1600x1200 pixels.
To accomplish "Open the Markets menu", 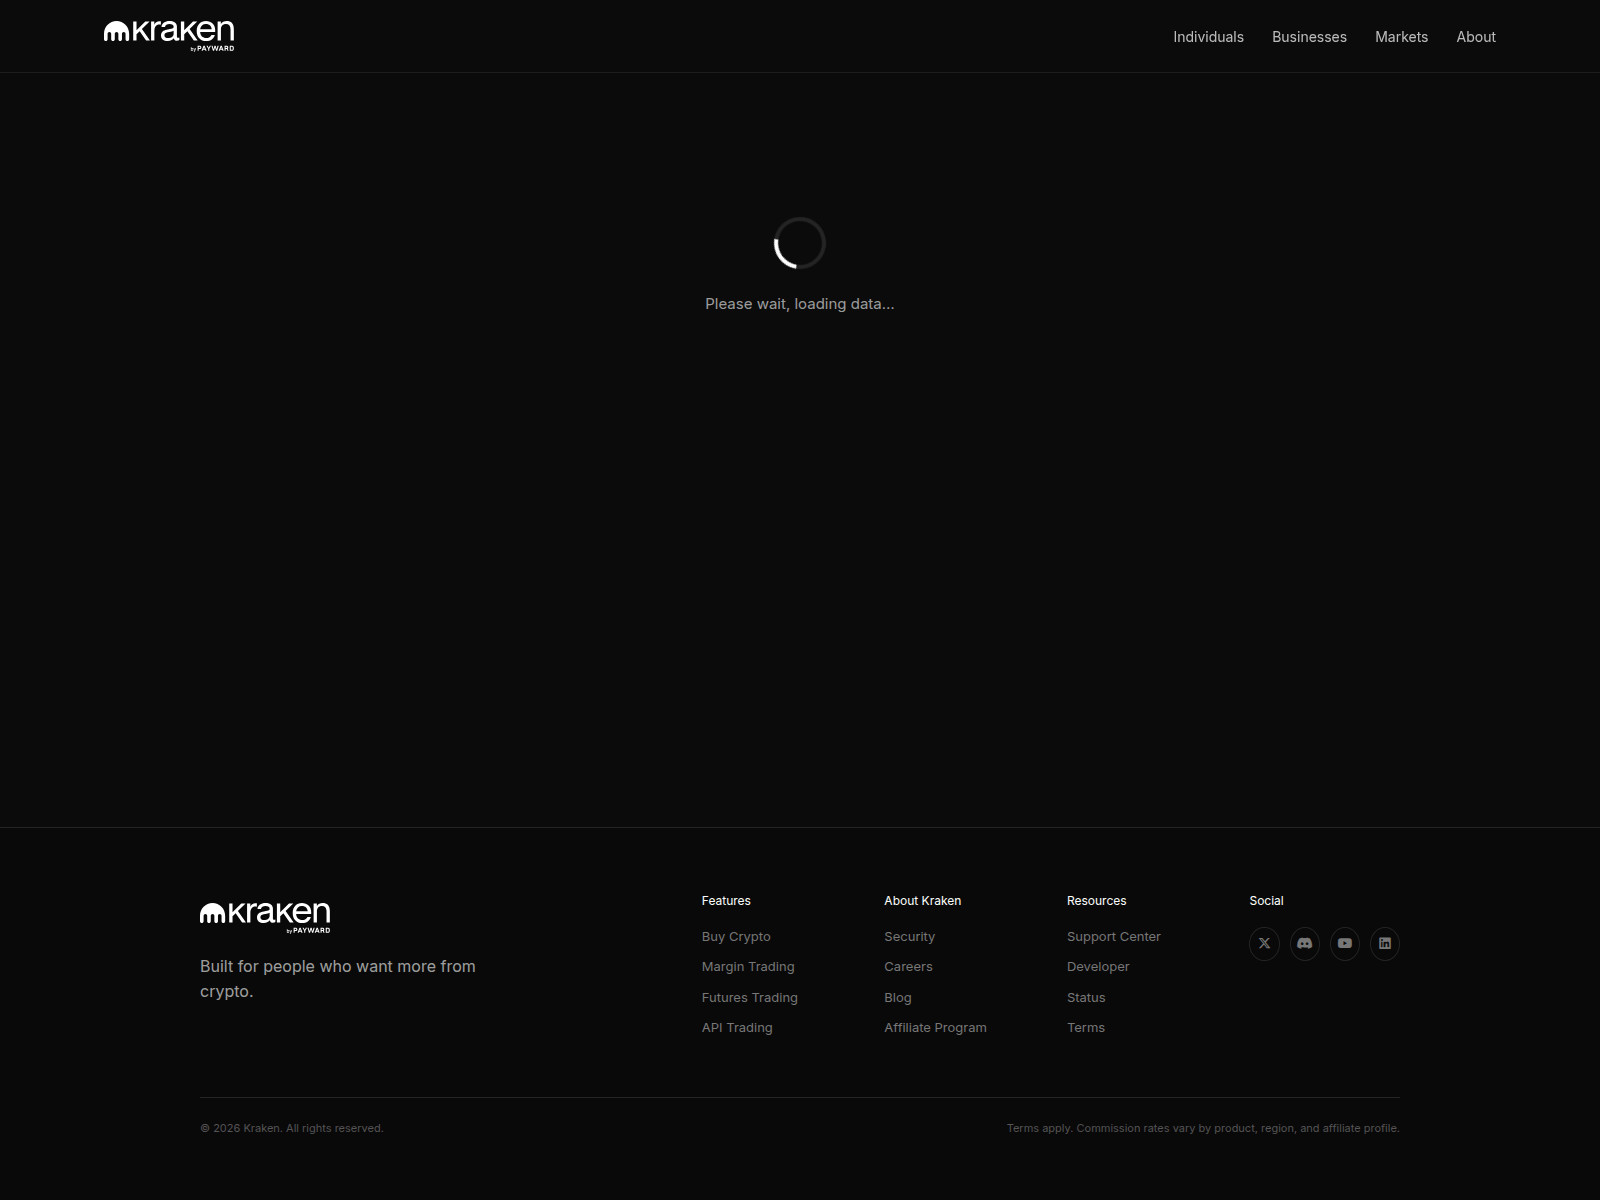I will click(1401, 37).
